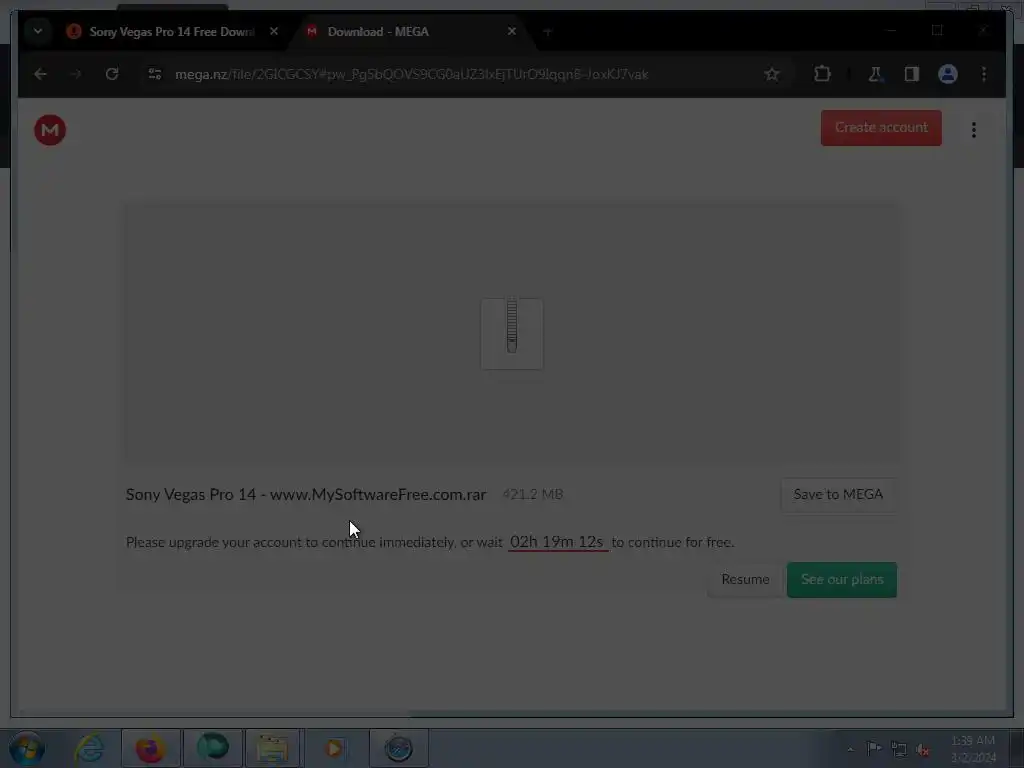
Task: Open the MEGA page three-dot menu
Action: pos(974,130)
